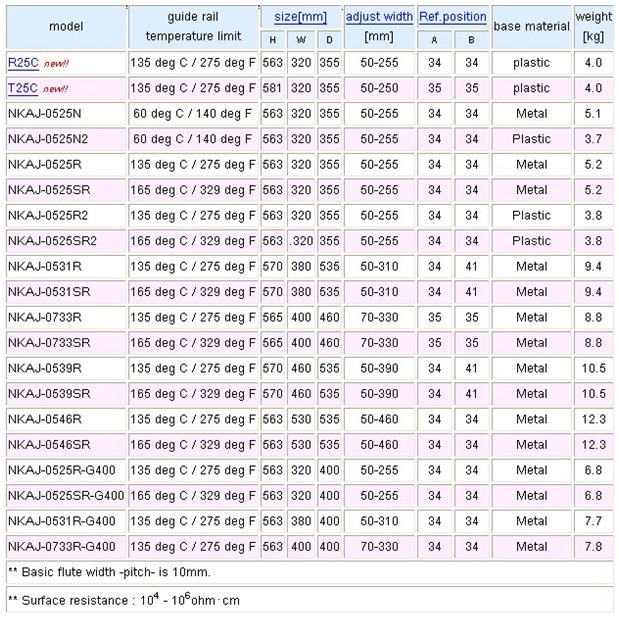Open the T25C model link
The height and width of the screenshot is (617, 619).
click(x=23, y=88)
